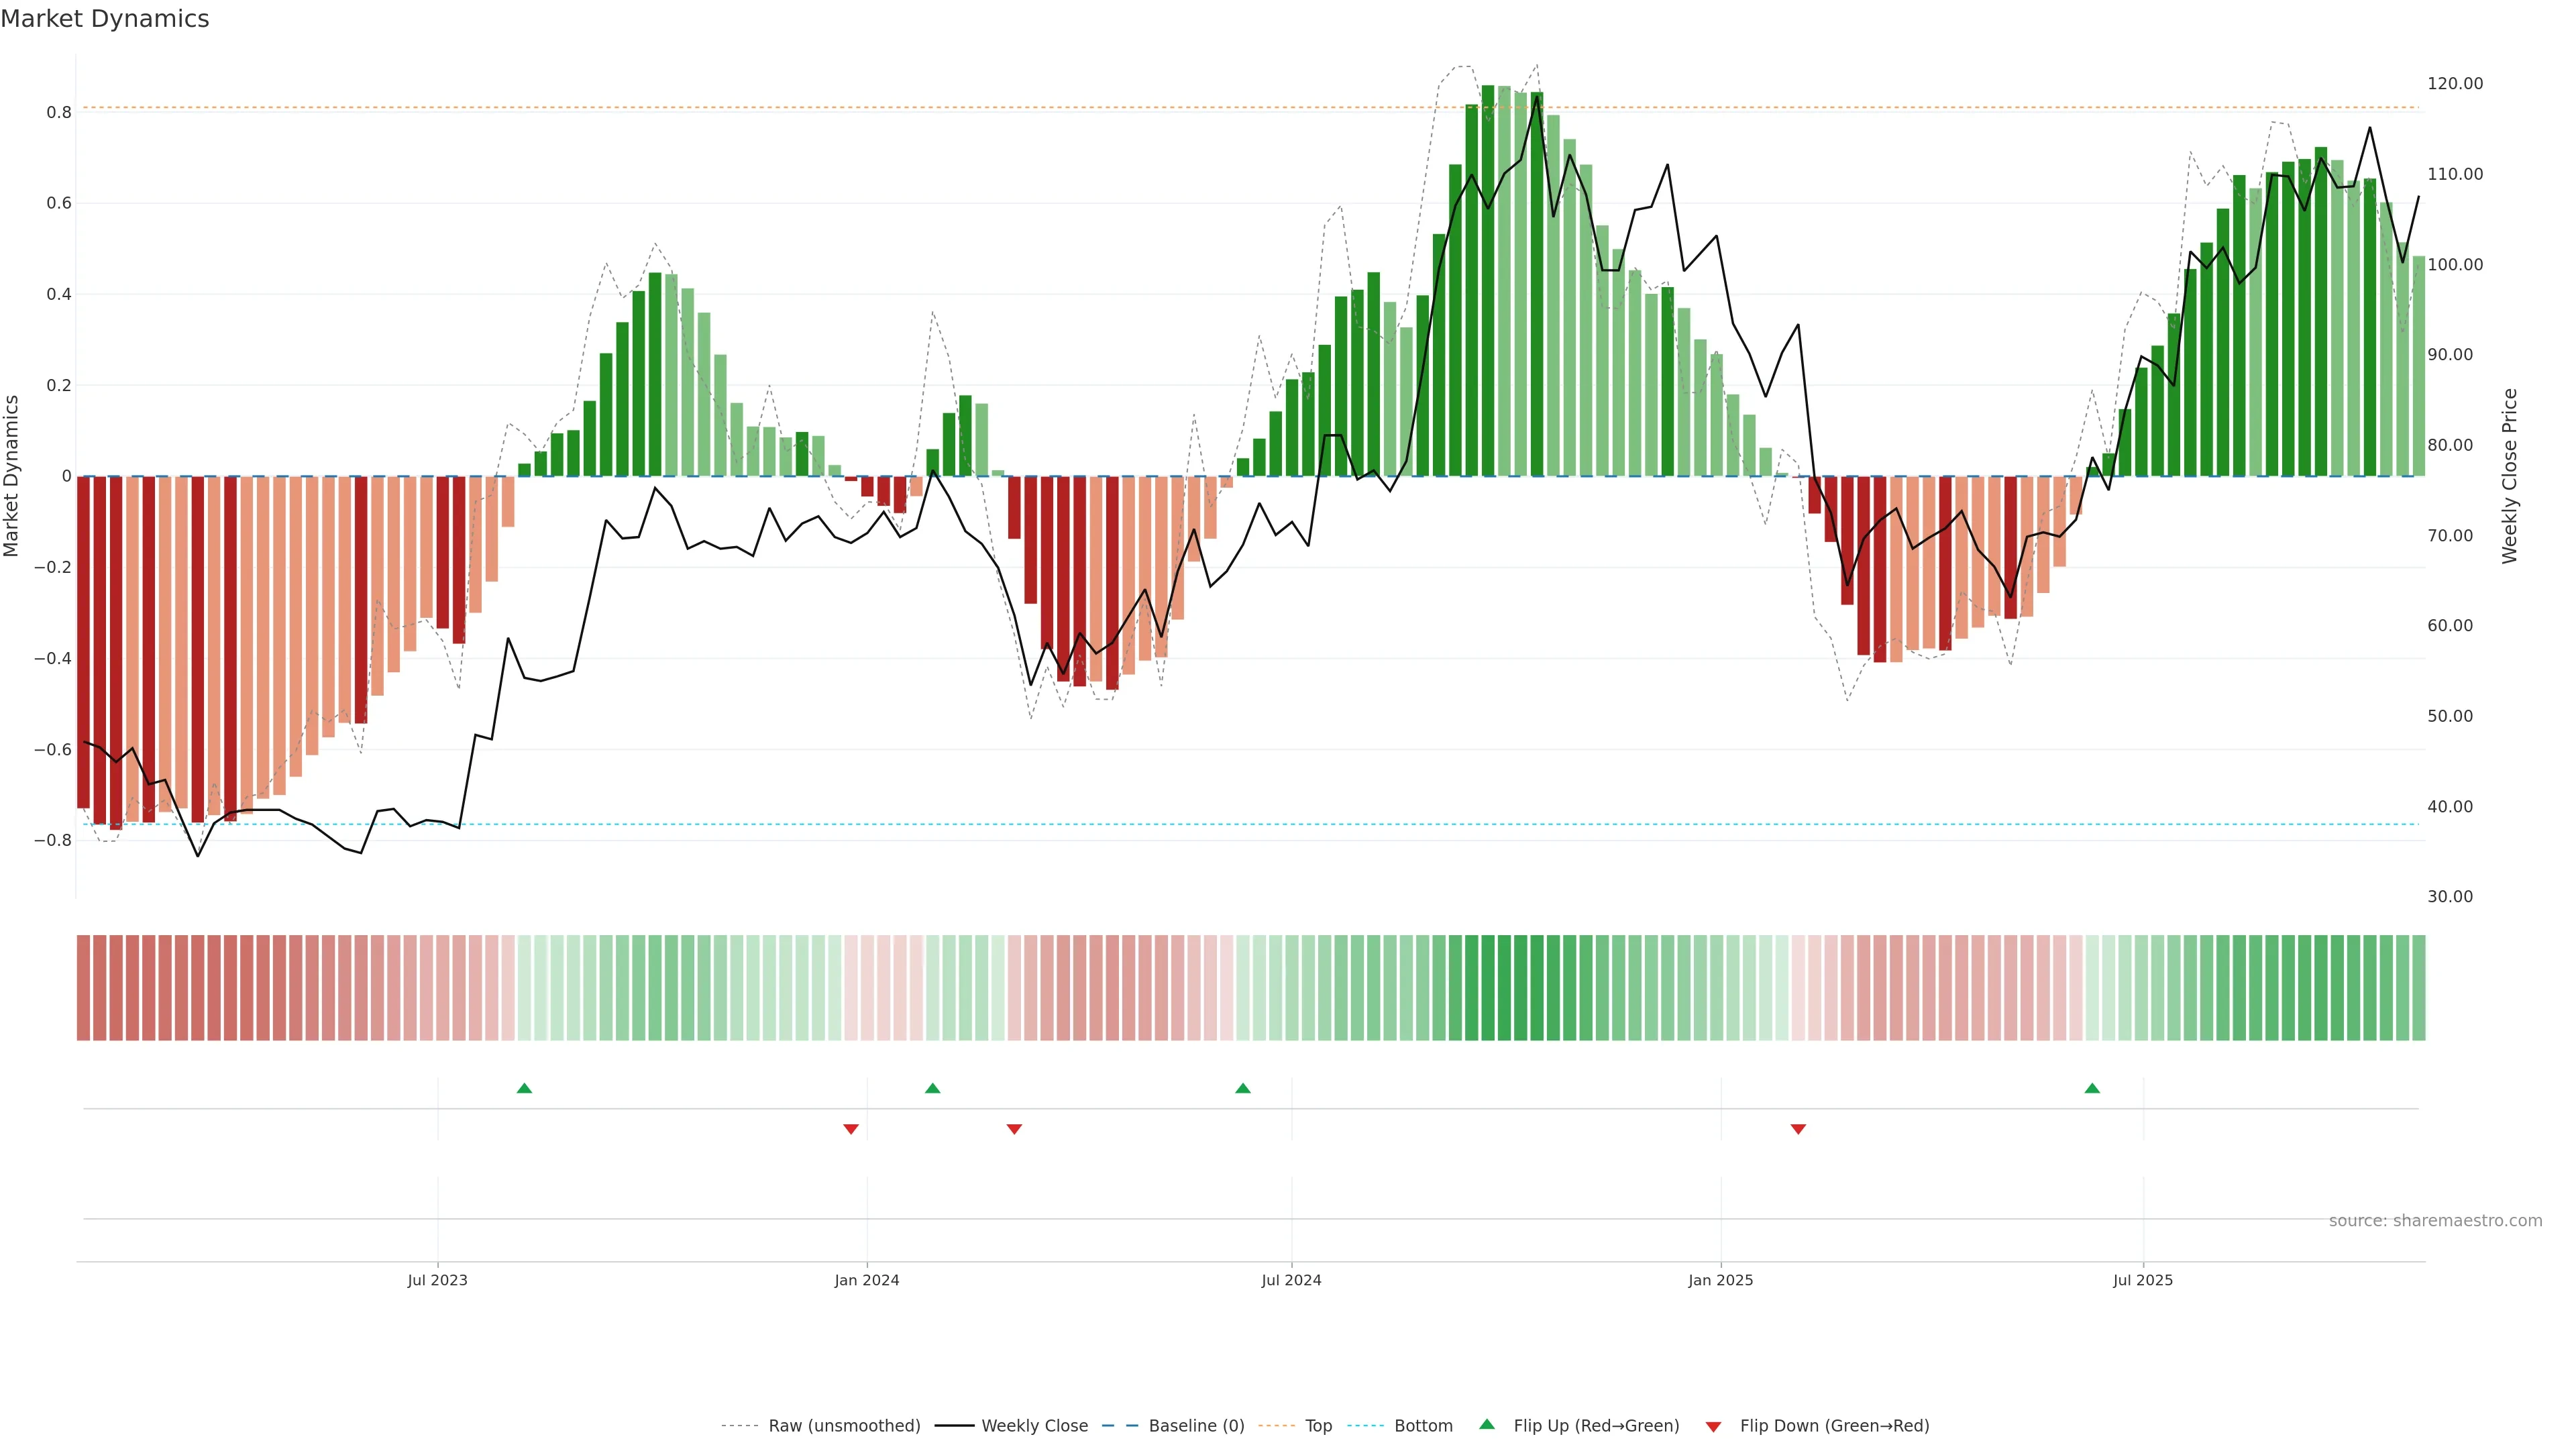The height and width of the screenshot is (1449, 2576).
Task: Click the flip-up triangle before Jul 2025
Action: click(x=2092, y=1088)
